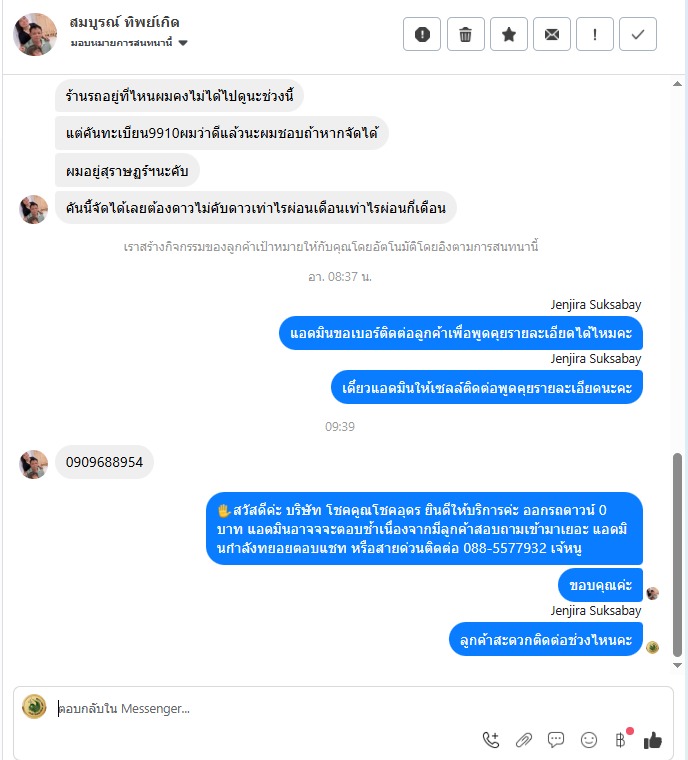
Task: Open payment request baht icon
Action: click(x=621, y=740)
